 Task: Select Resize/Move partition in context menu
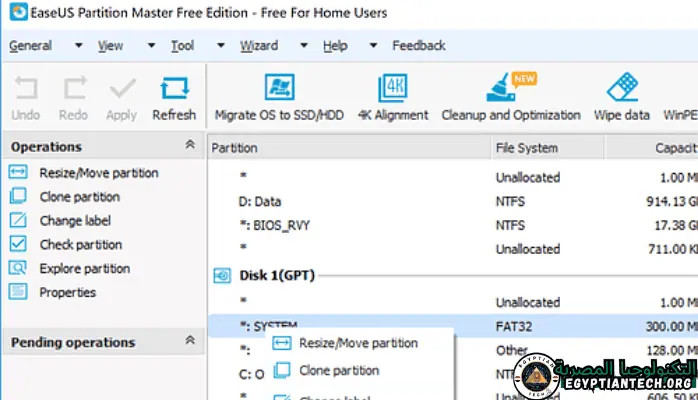358,343
